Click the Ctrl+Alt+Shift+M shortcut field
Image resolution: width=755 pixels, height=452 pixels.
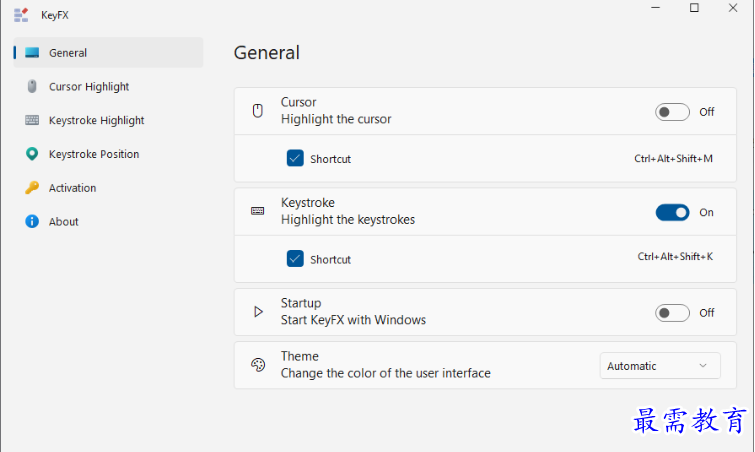click(x=673, y=158)
